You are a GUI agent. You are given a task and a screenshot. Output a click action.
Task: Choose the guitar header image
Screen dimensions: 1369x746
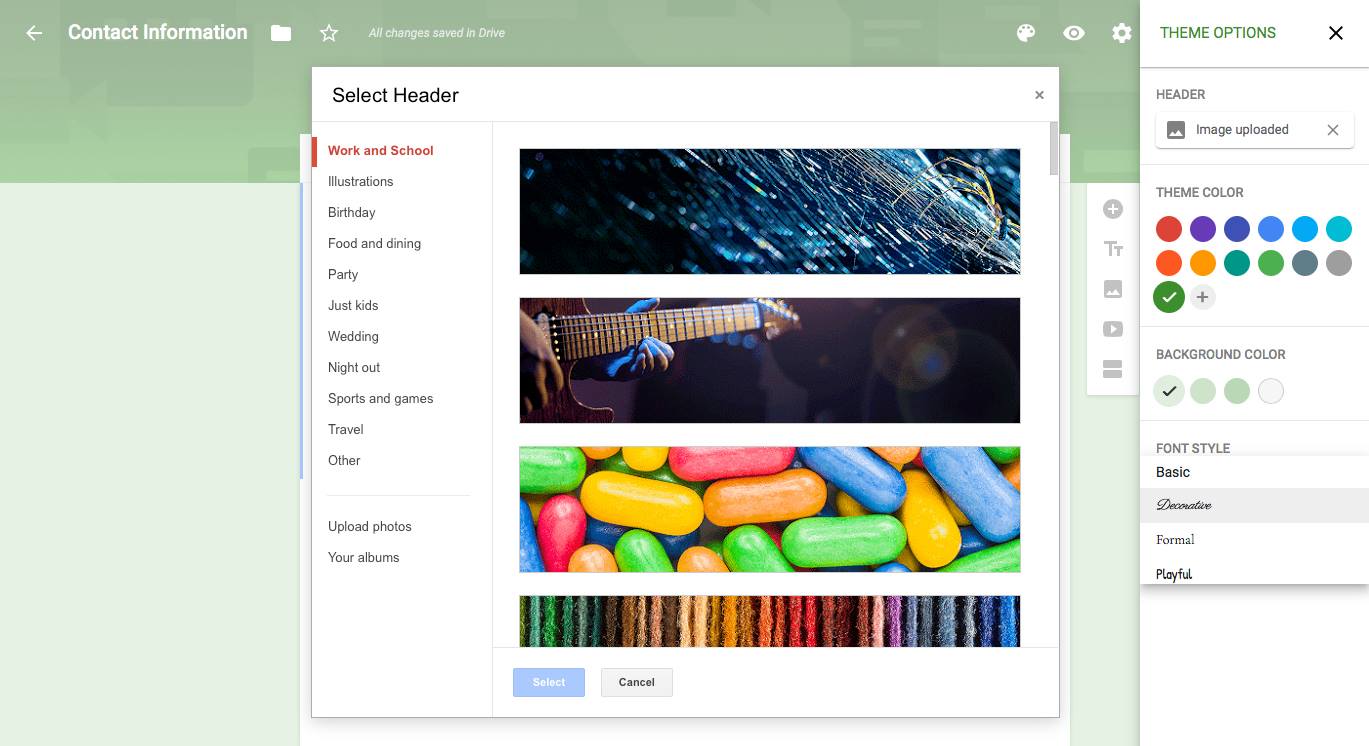770,360
